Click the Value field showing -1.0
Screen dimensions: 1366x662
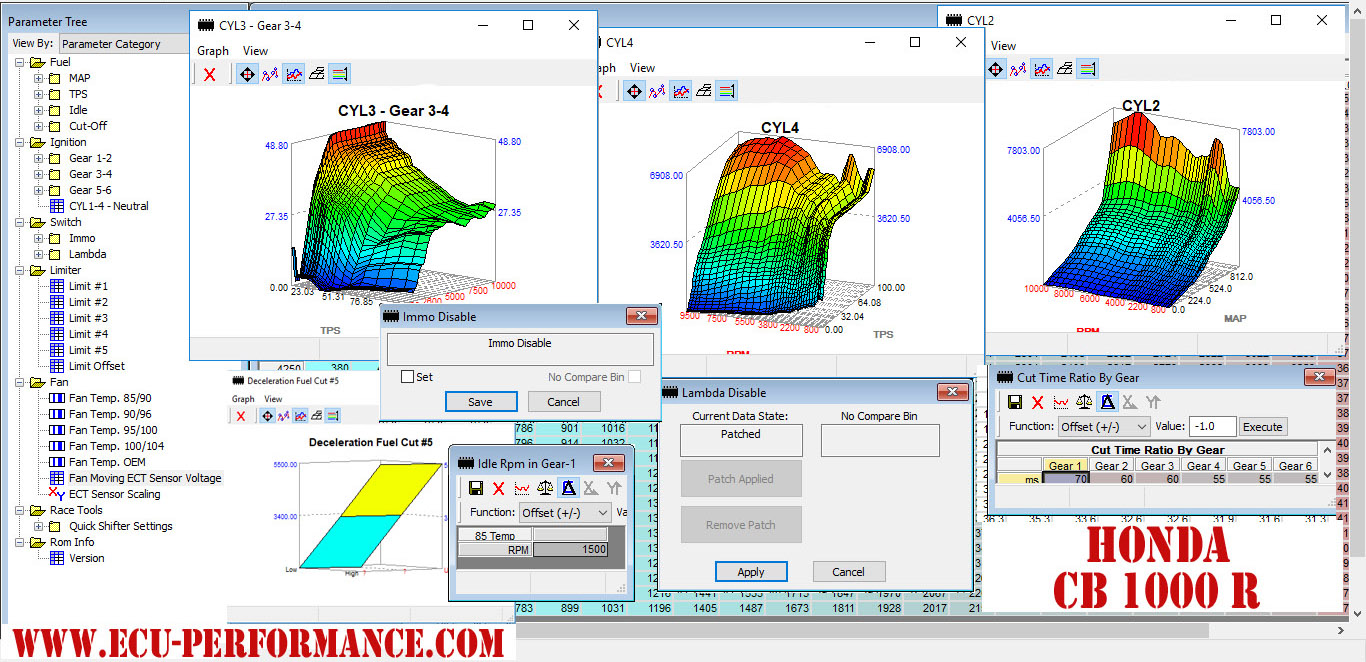pos(1213,427)
